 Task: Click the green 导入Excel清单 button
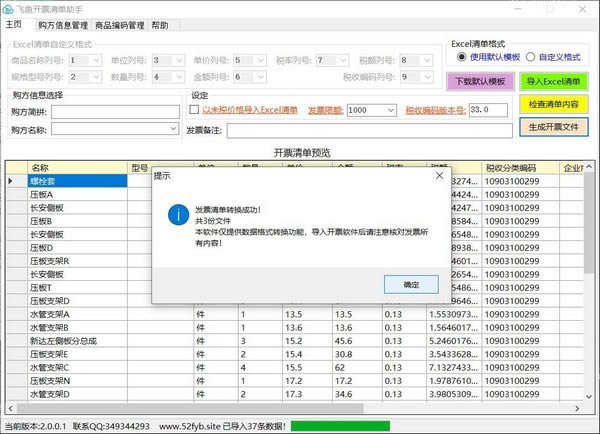(x=553, y=82)
